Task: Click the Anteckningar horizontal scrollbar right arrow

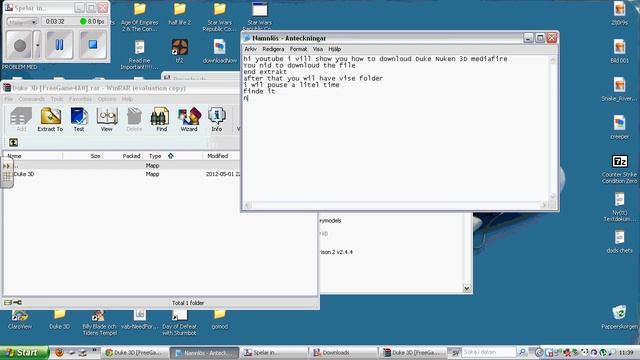Action: [x=544, y=205]
